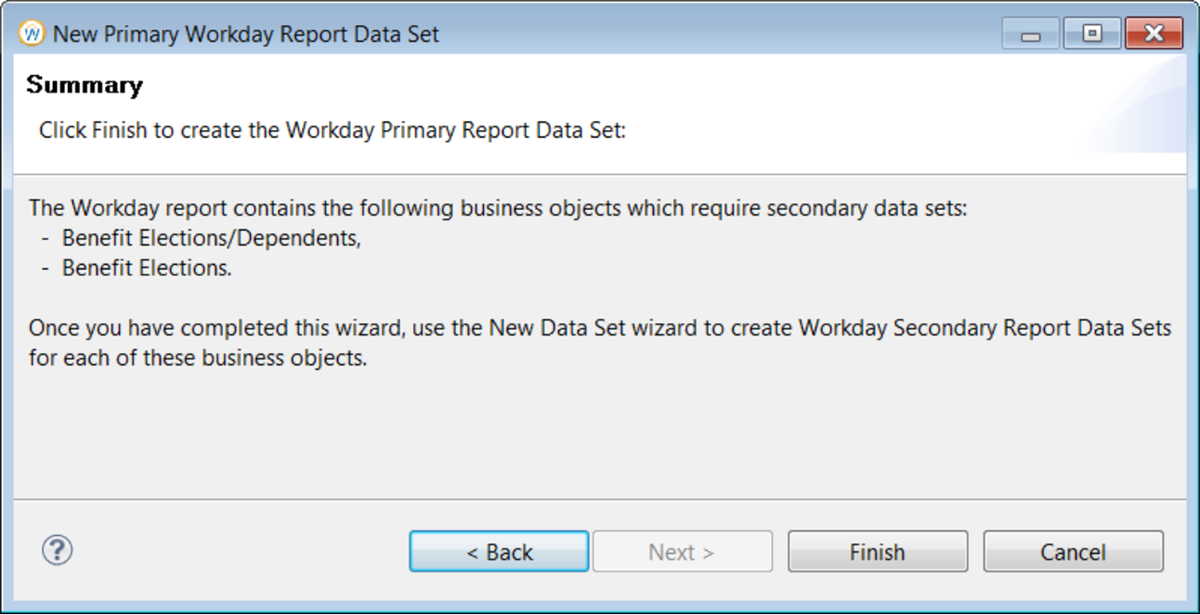
Task: Click the 'The Workday report contains' sentence
Action: [499, 209]
